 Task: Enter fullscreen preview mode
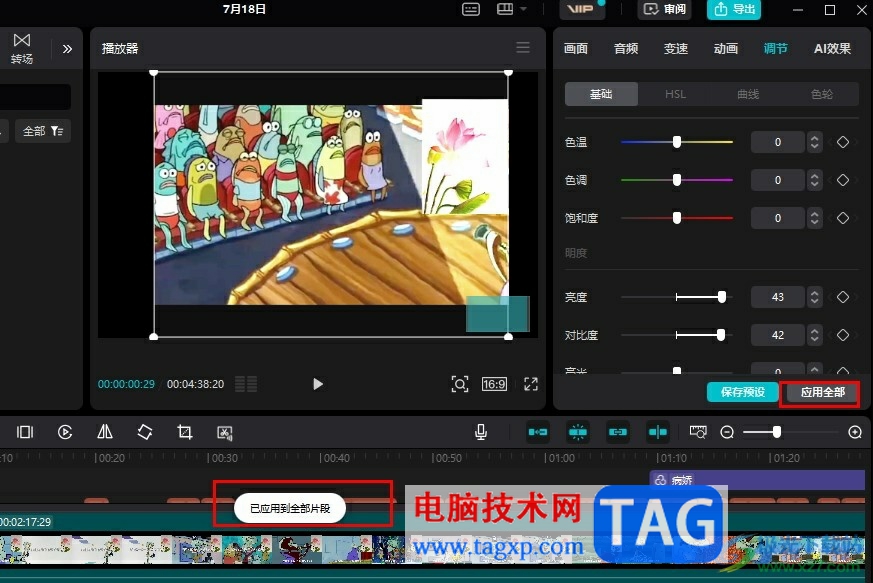click(531, 384)
